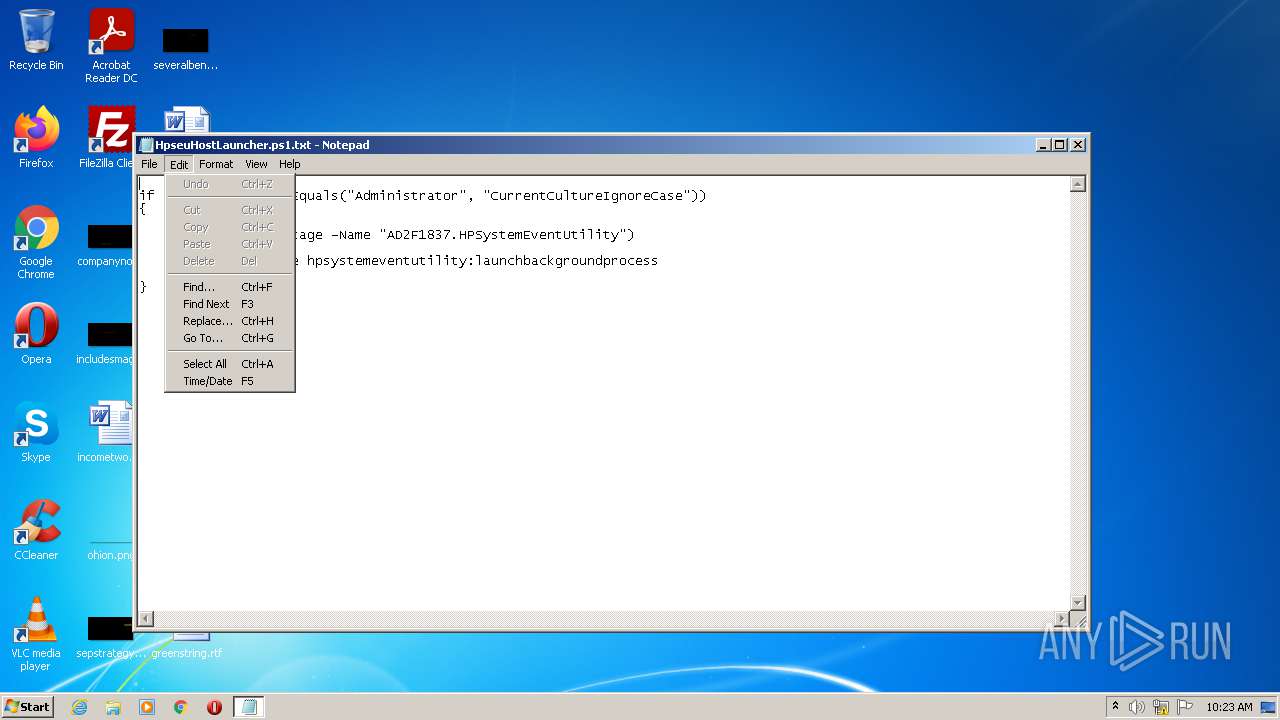Open the File menu in Notepad
This screenshot has width=1280, height=720.
click(149, 164)
